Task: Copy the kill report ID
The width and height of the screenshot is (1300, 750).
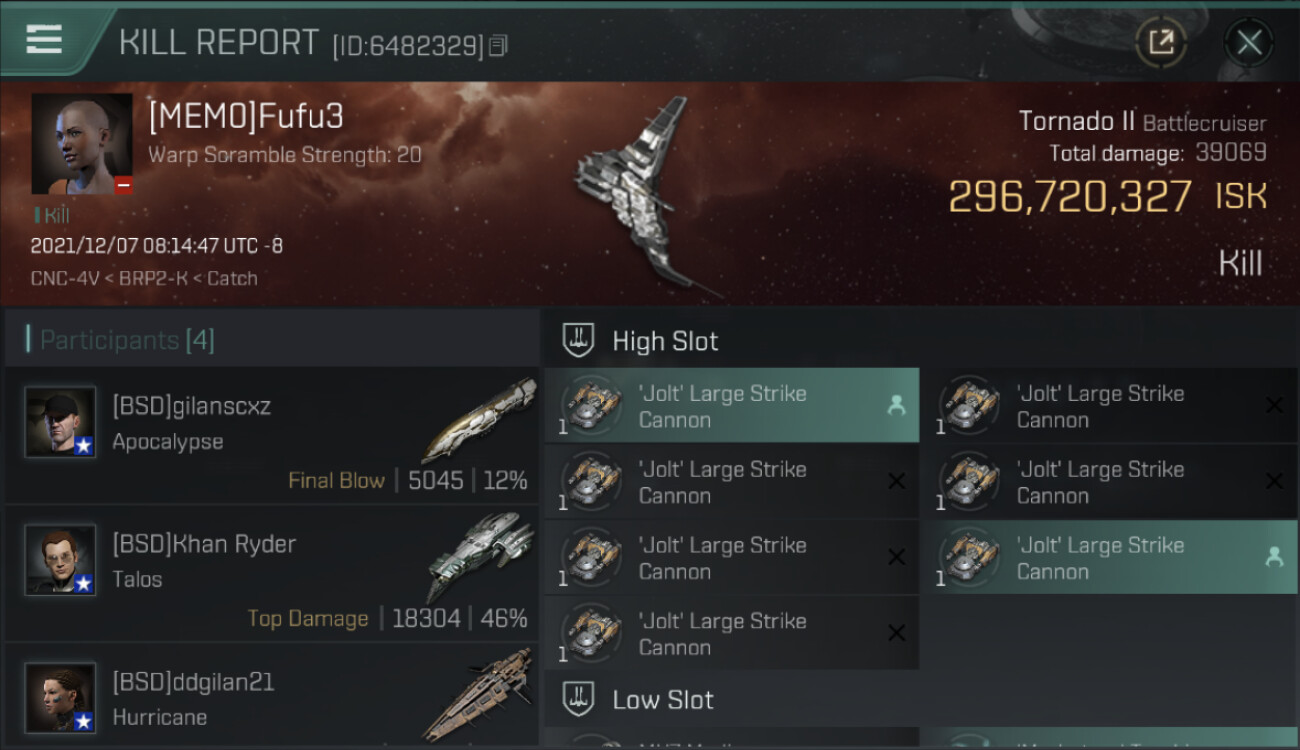Action: [x=498, y=46]
